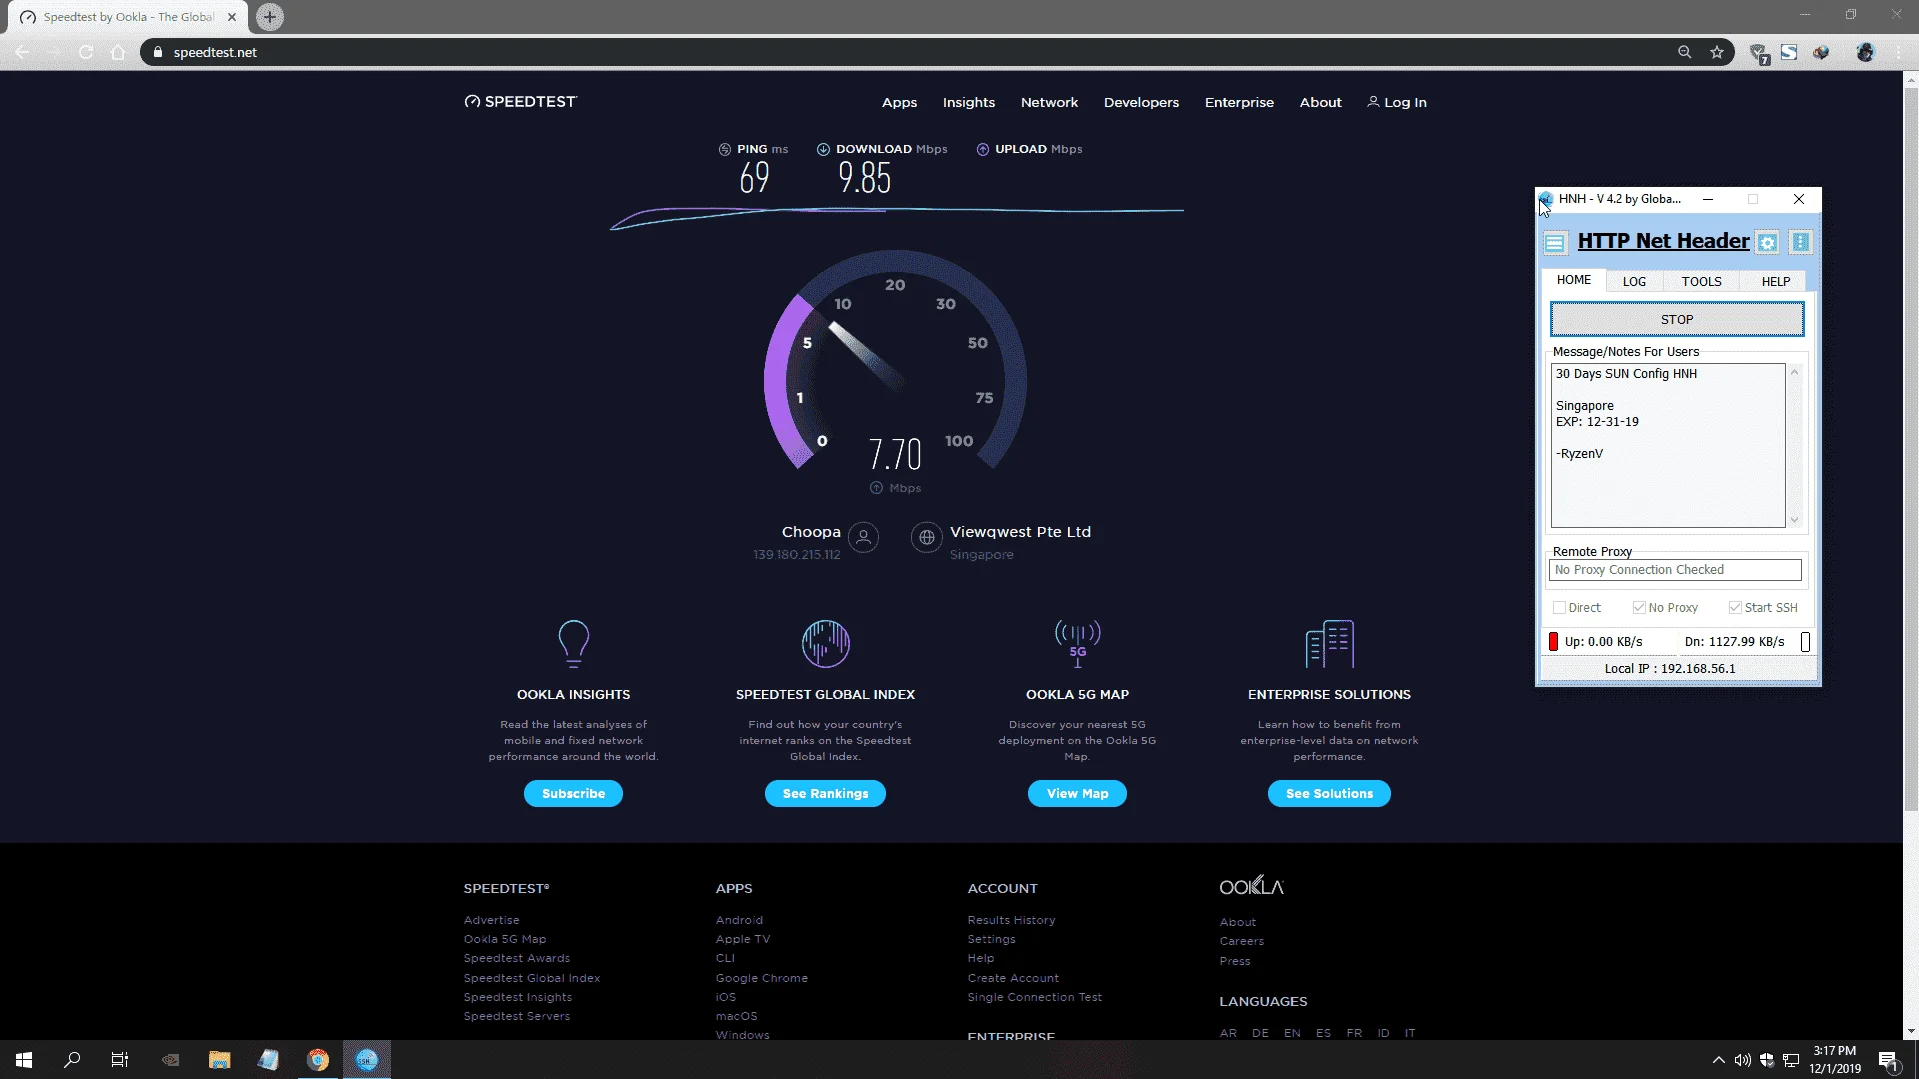This screenshot has width=1919, height=1079.
Task: Go to the browser home page icon
Action: (x=118, y=52)
